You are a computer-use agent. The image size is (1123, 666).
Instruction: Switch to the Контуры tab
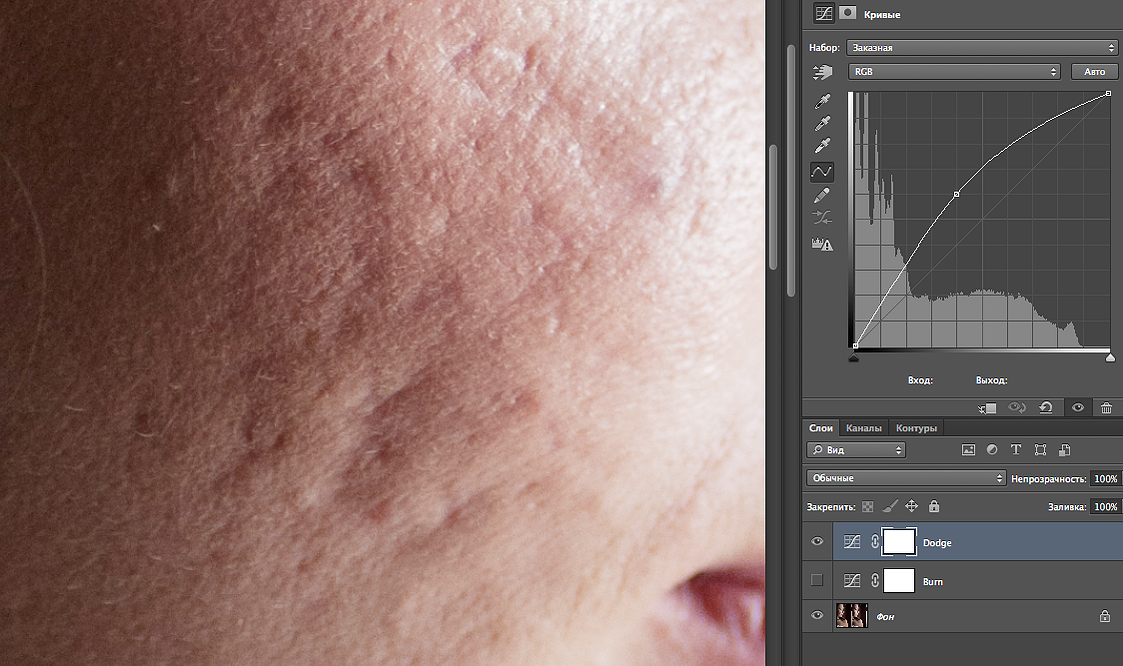point(916,428)
